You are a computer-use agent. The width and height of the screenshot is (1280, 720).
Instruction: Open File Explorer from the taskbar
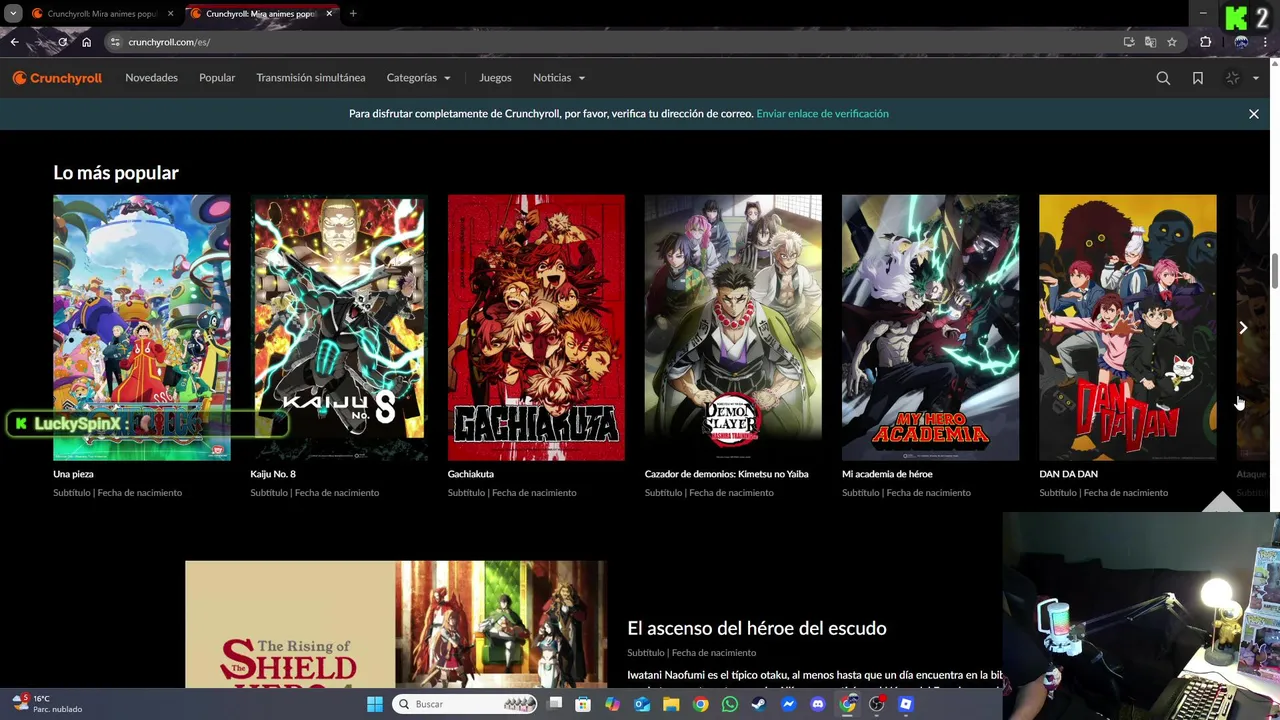pyautogui.click(x=671, y=704)
